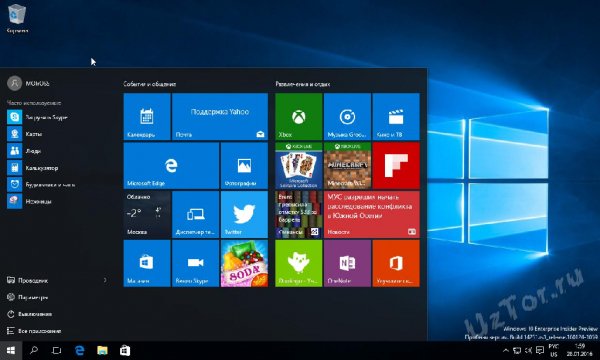Viewport: 600px width, 360px height.
Task: Open Task View on taskbar
Action: [57, 350]
